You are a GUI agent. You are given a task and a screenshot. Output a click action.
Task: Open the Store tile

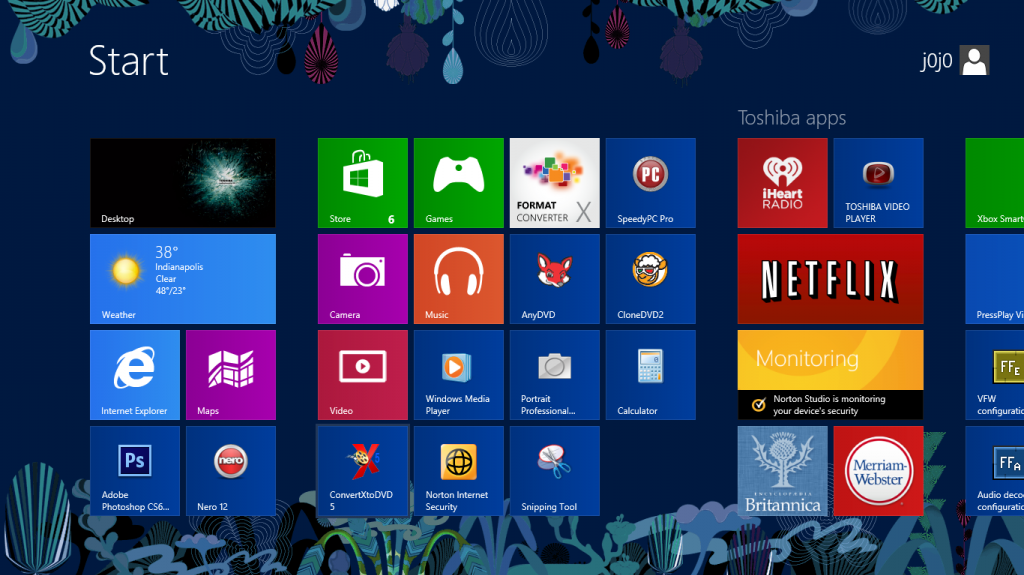[362, 182]
